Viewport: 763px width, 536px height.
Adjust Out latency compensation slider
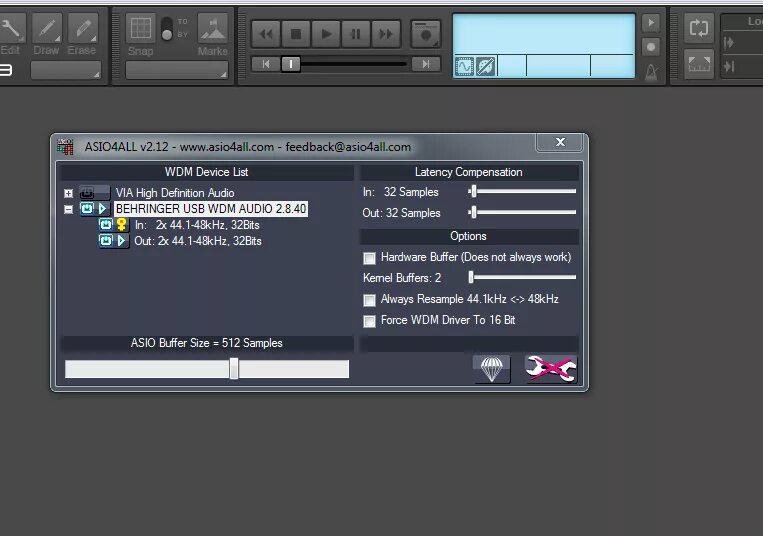point(472,212)
